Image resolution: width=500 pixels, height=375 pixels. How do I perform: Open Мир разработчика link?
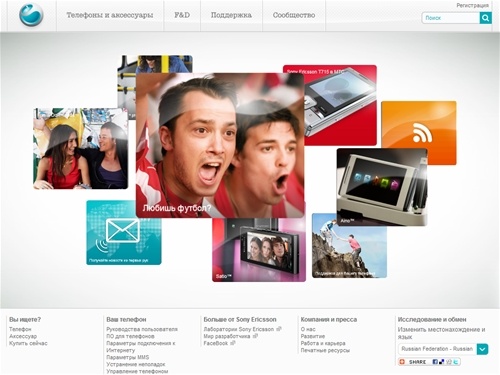point(227,336)
